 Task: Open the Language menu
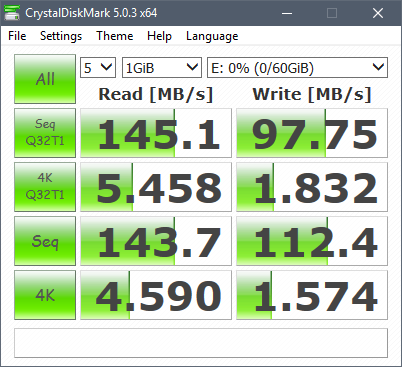(x=212, y=36)
